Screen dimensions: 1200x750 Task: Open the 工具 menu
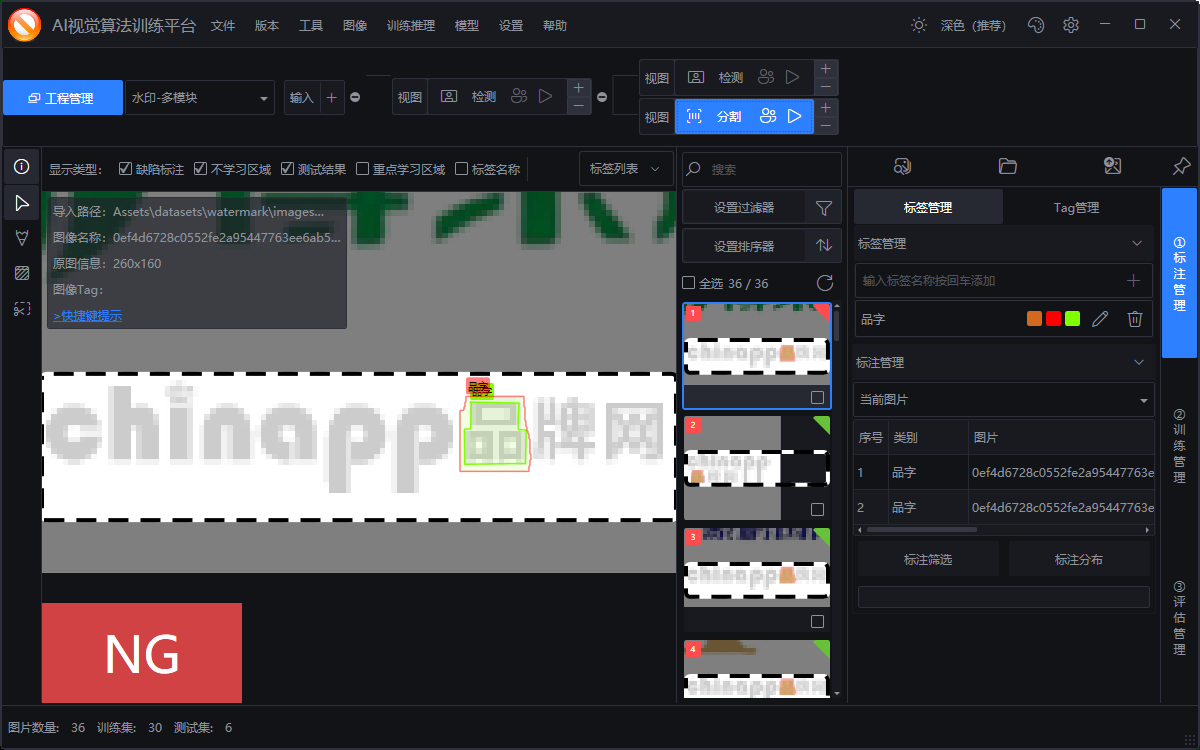click(x=311, y=26)
